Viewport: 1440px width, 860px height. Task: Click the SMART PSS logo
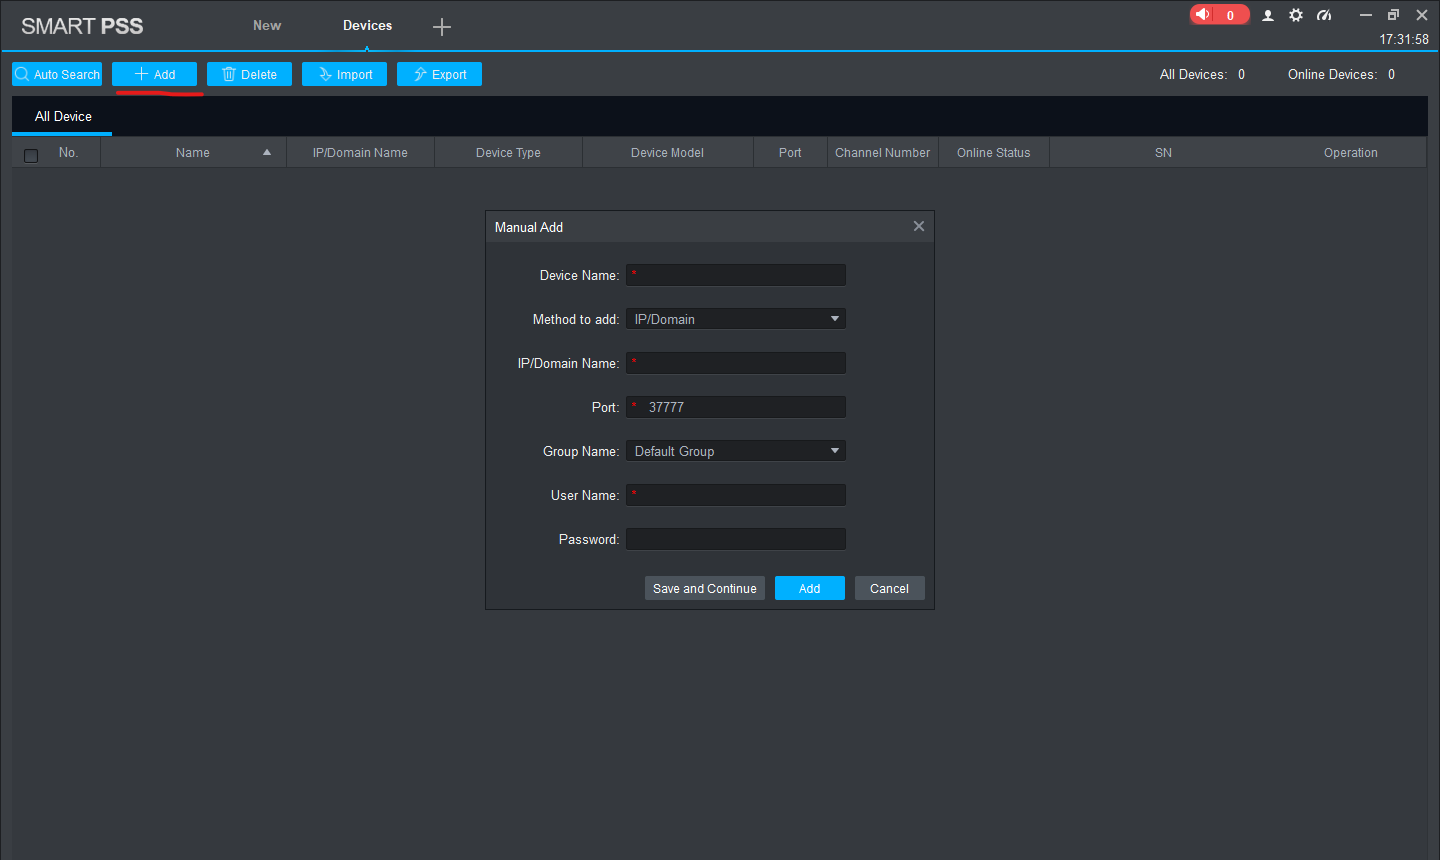[82, 26]
